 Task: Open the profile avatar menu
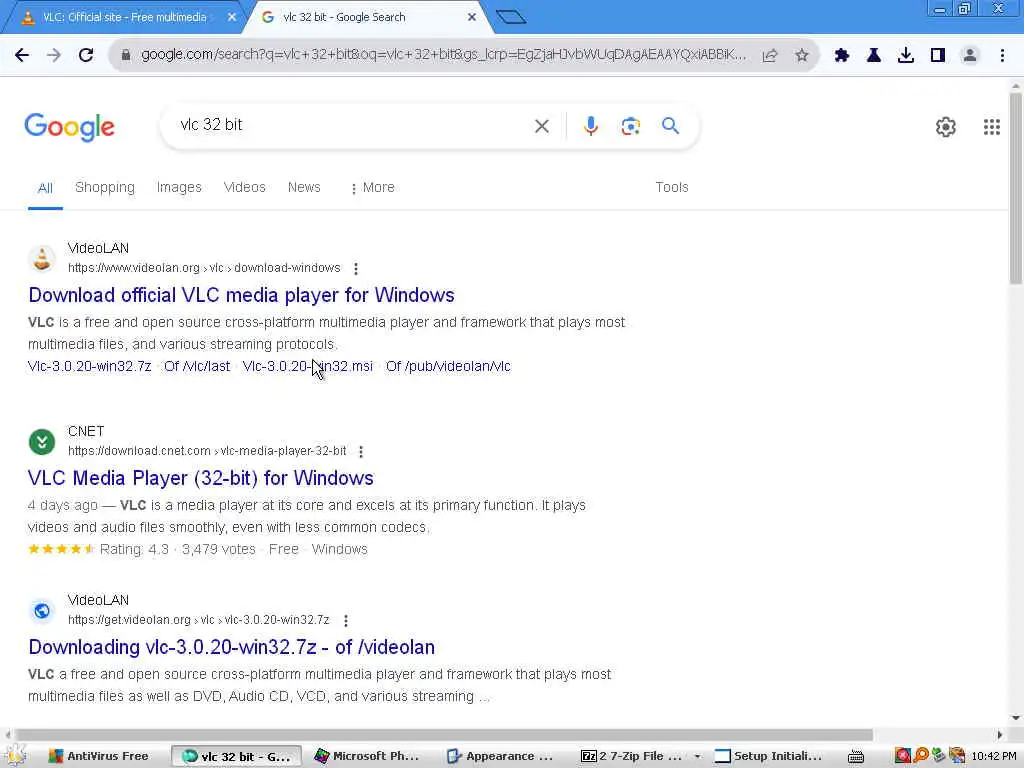coord(970,56)
